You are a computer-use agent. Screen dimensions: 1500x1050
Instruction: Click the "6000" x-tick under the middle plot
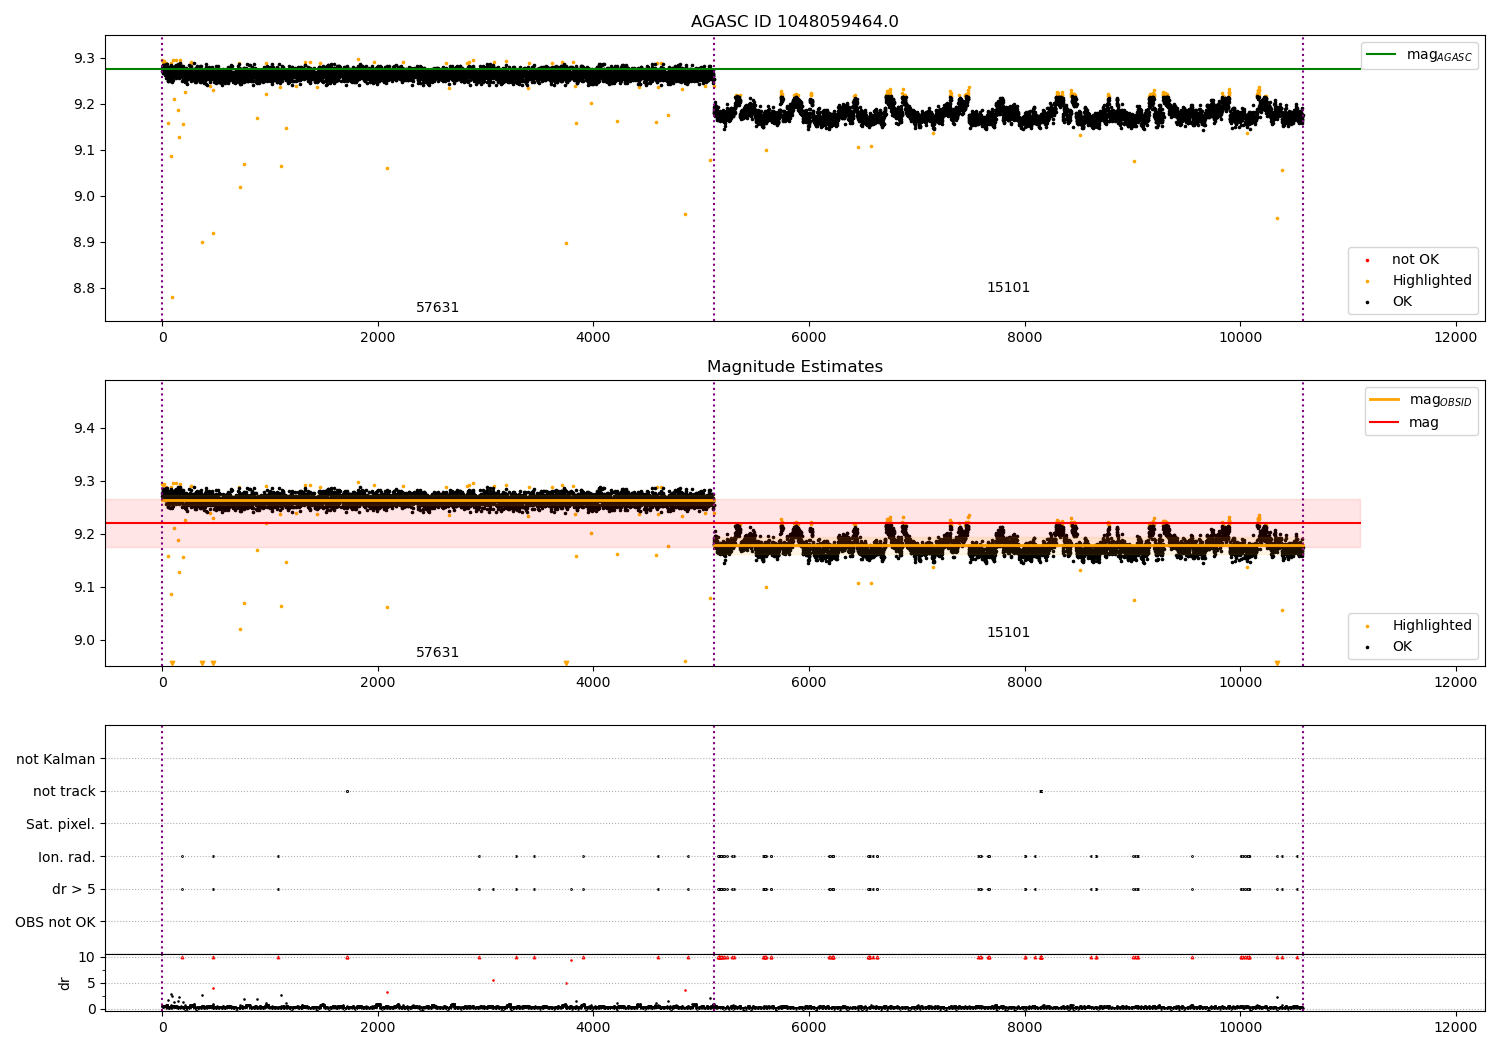tap(808, 683)
